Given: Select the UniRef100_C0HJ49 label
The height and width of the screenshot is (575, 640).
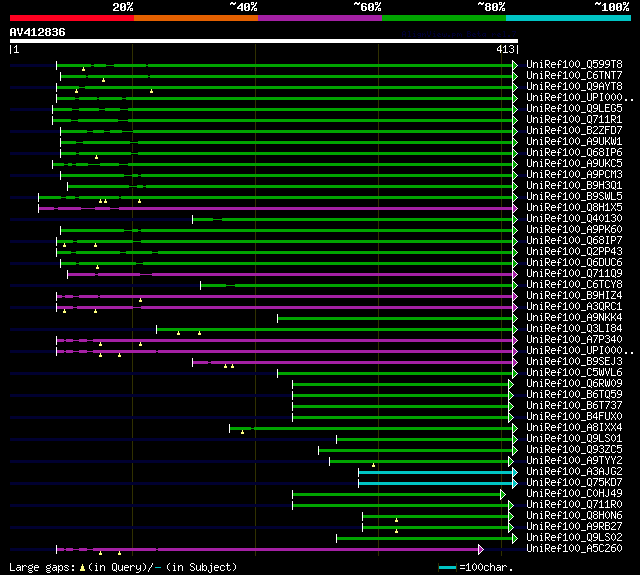Looking at the screenshot, I should (574, 494).
